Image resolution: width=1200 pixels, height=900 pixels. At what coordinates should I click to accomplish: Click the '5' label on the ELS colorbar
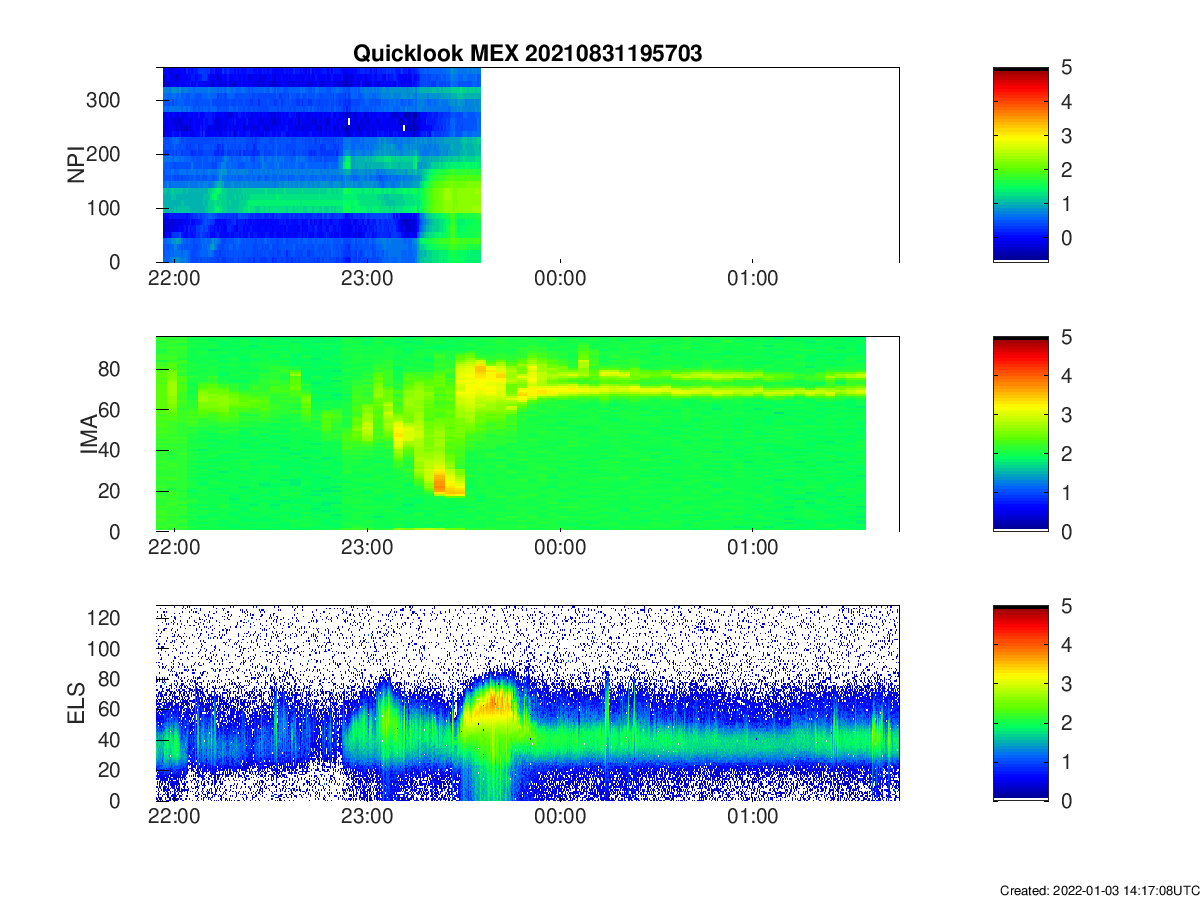coord(1066,607)
